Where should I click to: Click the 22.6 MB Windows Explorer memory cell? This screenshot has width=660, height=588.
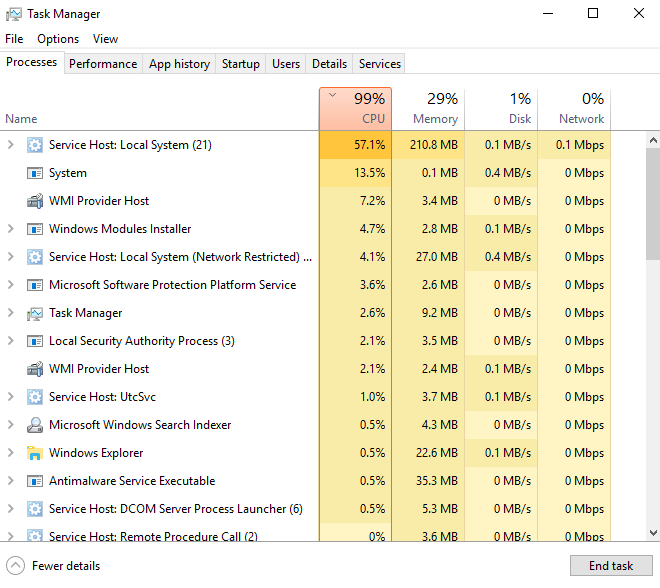point(428,453)
